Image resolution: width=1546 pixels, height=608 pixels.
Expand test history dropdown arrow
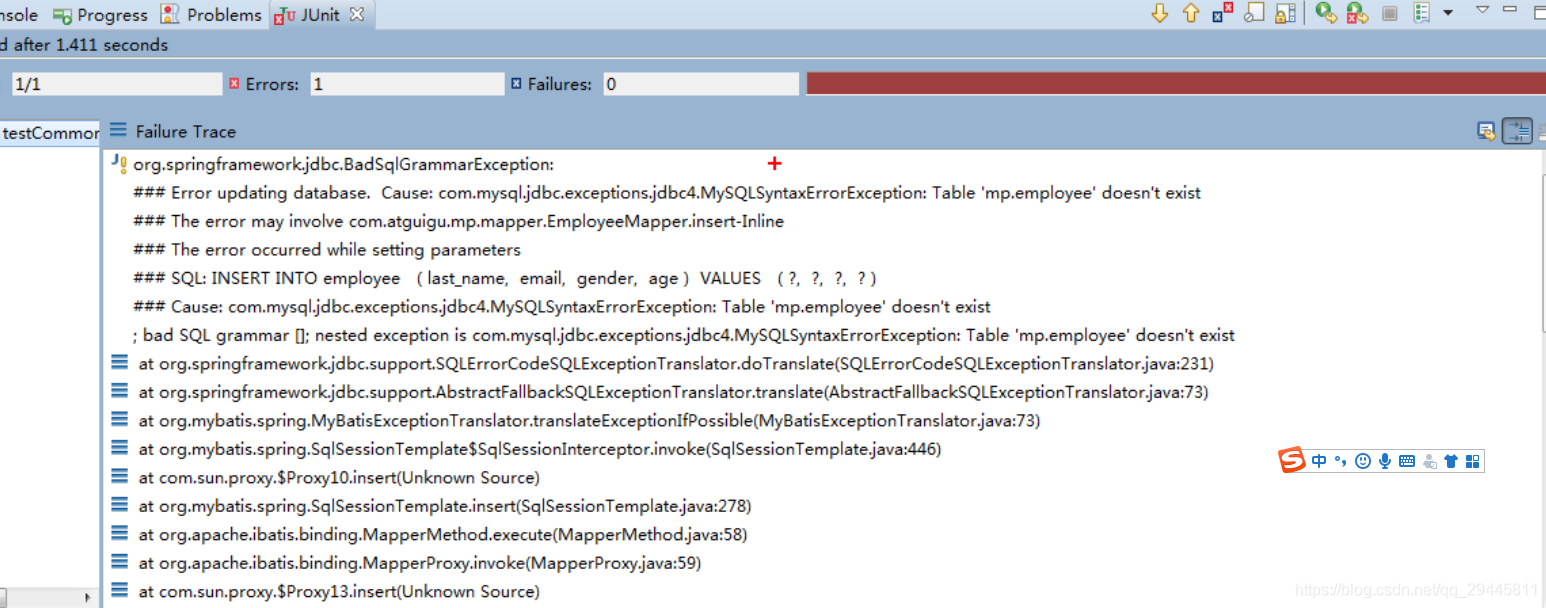coord(1448,14)
